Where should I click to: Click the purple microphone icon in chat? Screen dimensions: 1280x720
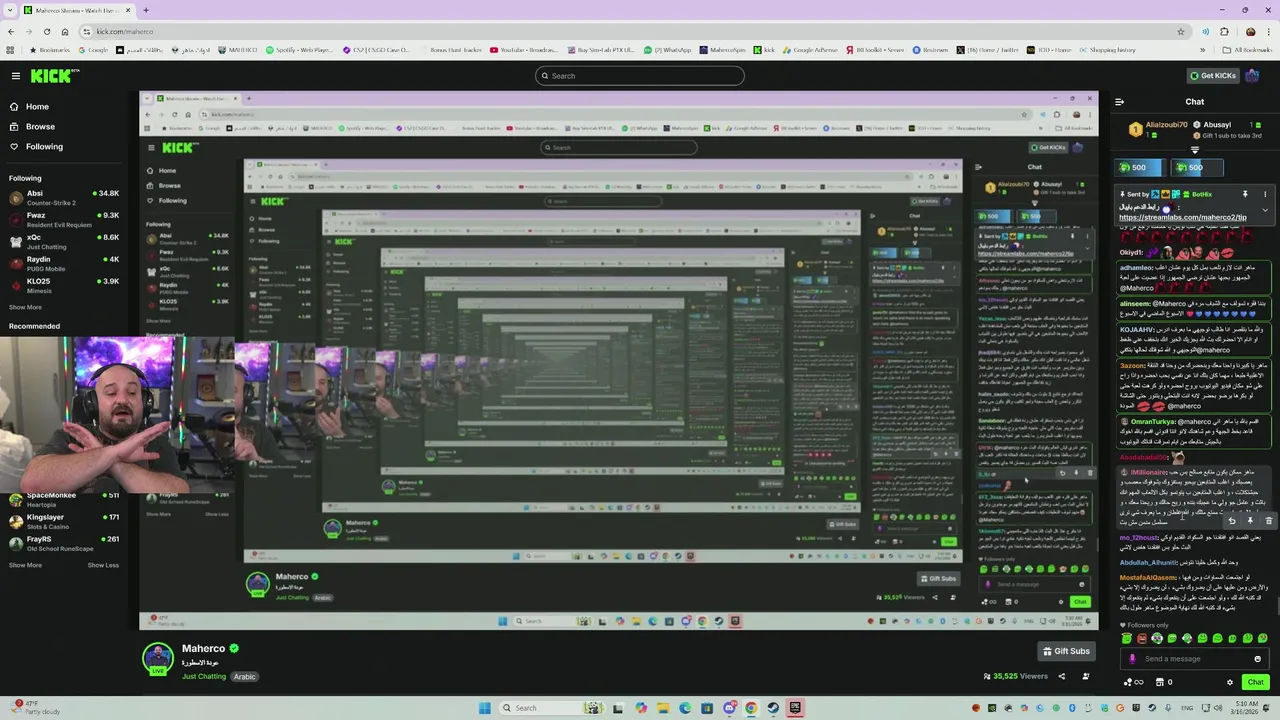click(x=1132, y=659)
